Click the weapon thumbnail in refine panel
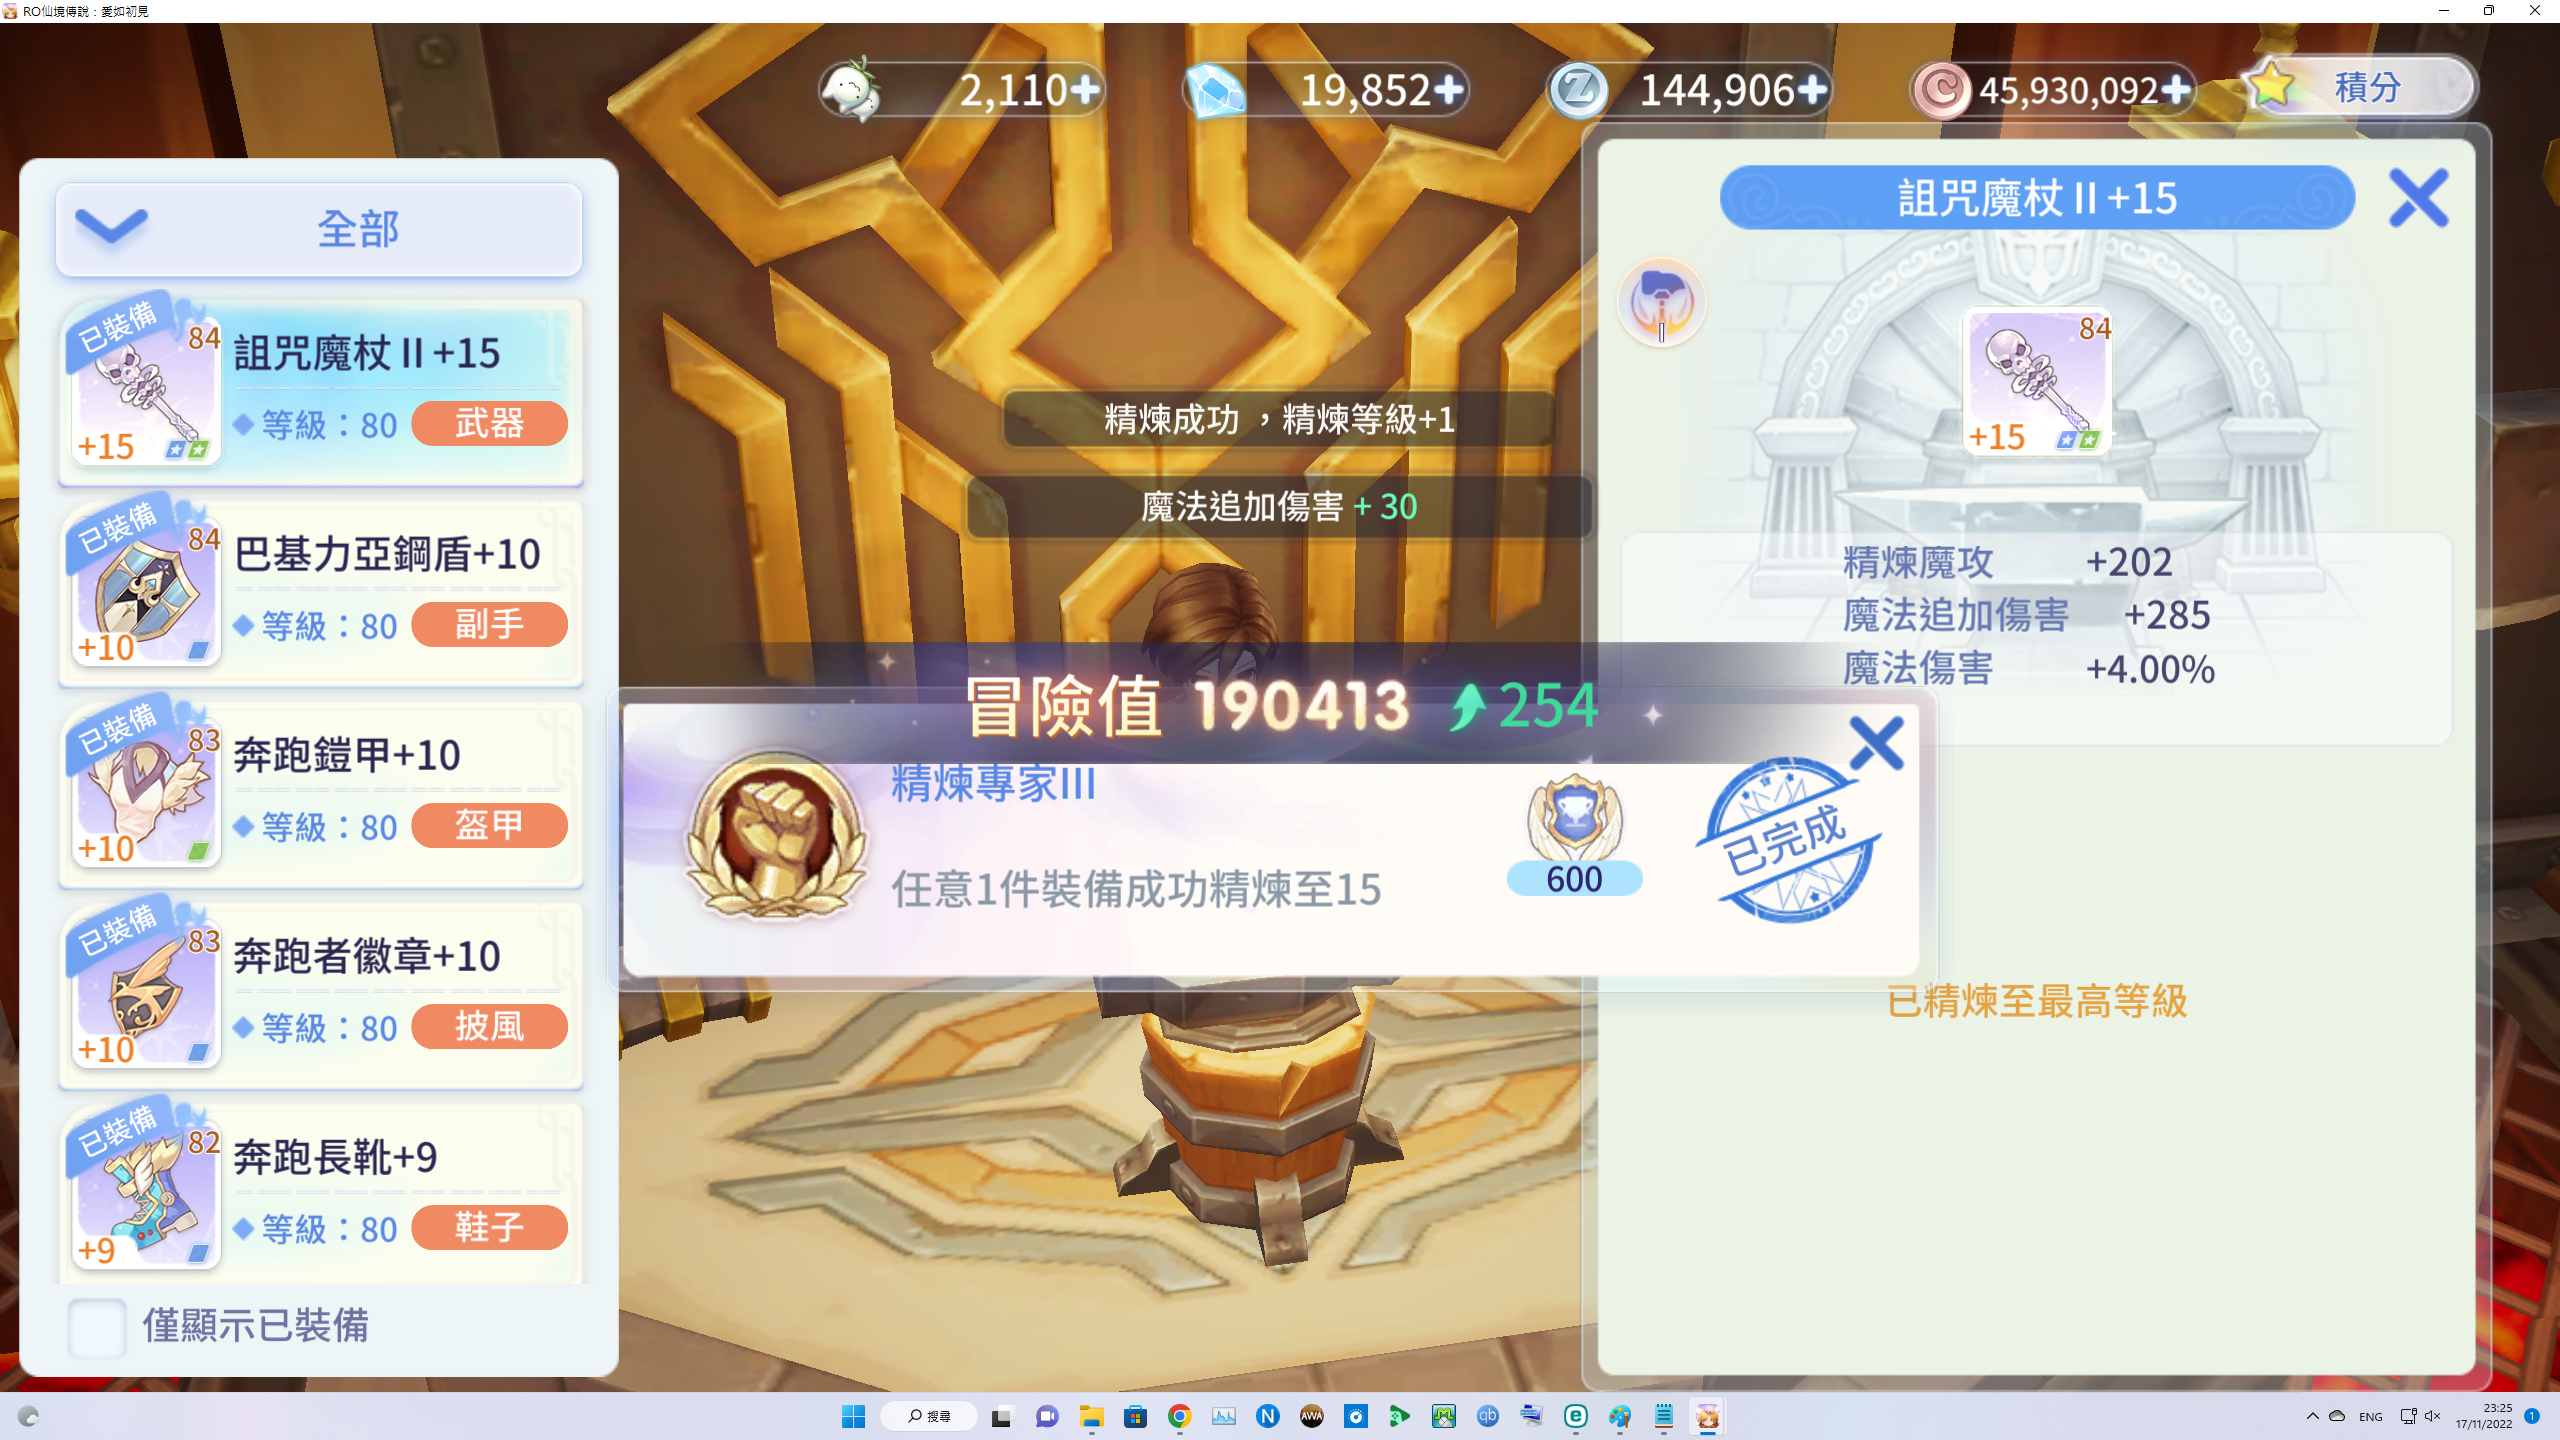 click(2036, 382)
